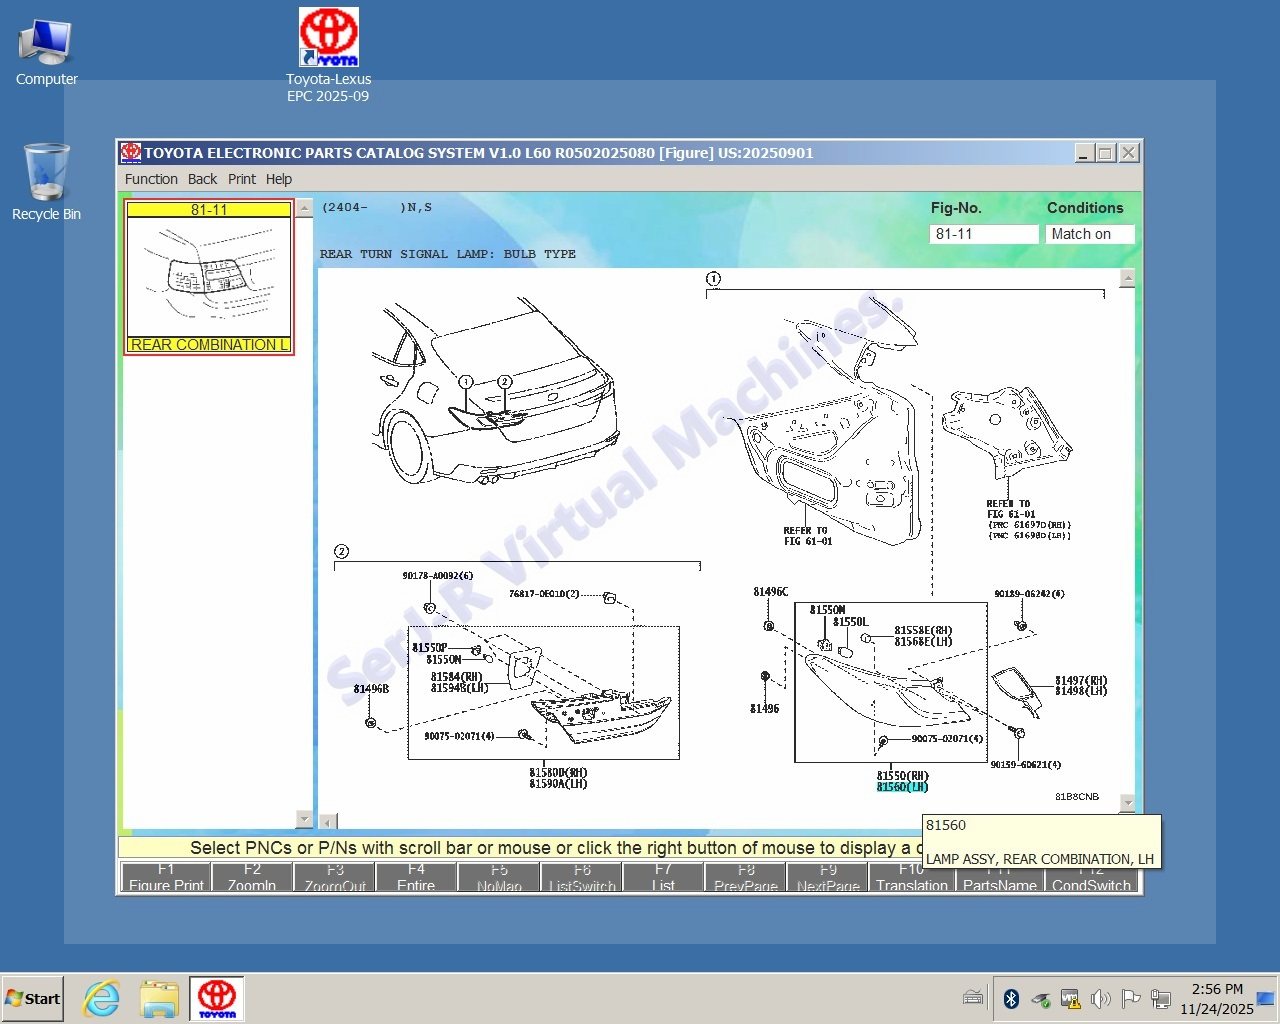Click the F2 ZoomIn button
The image size is (1280, 1024).
point(252,878)
